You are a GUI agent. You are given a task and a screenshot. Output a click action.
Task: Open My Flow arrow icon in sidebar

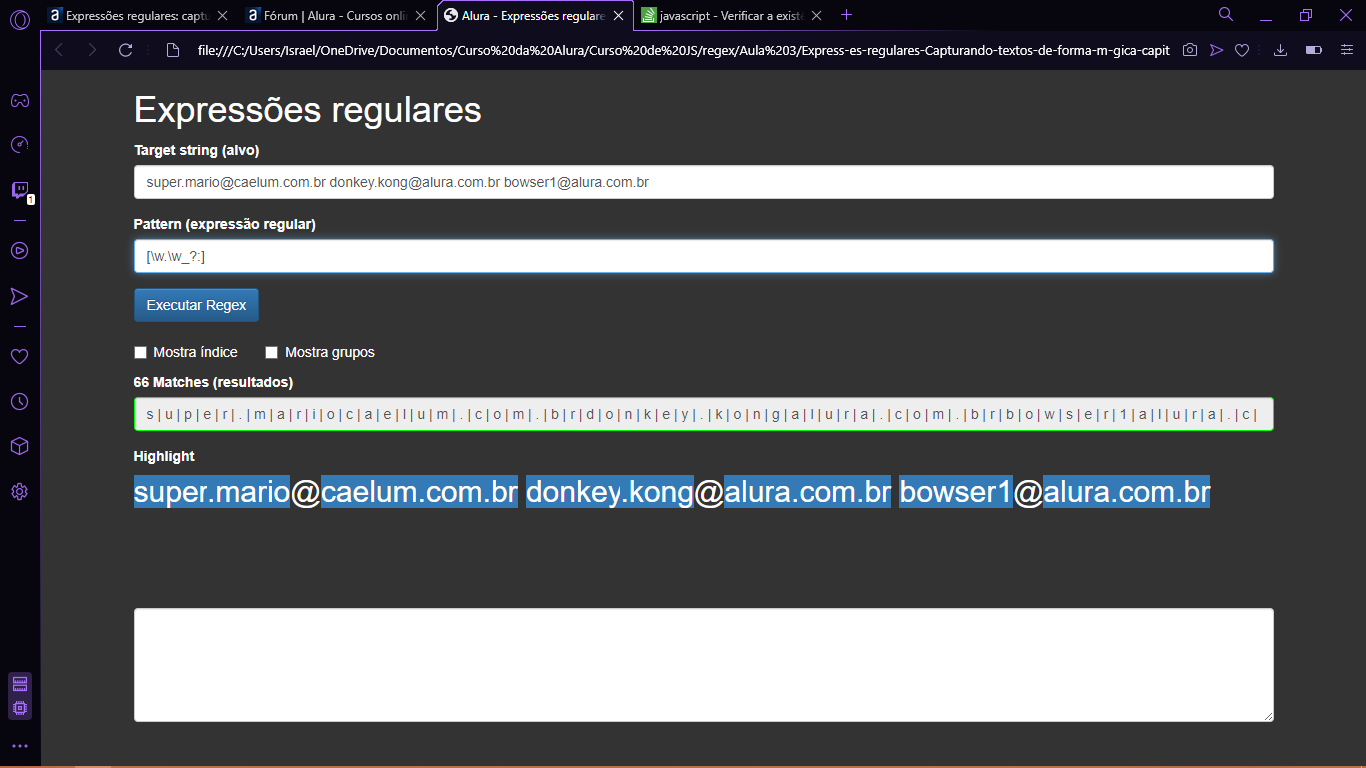point(19,296)
